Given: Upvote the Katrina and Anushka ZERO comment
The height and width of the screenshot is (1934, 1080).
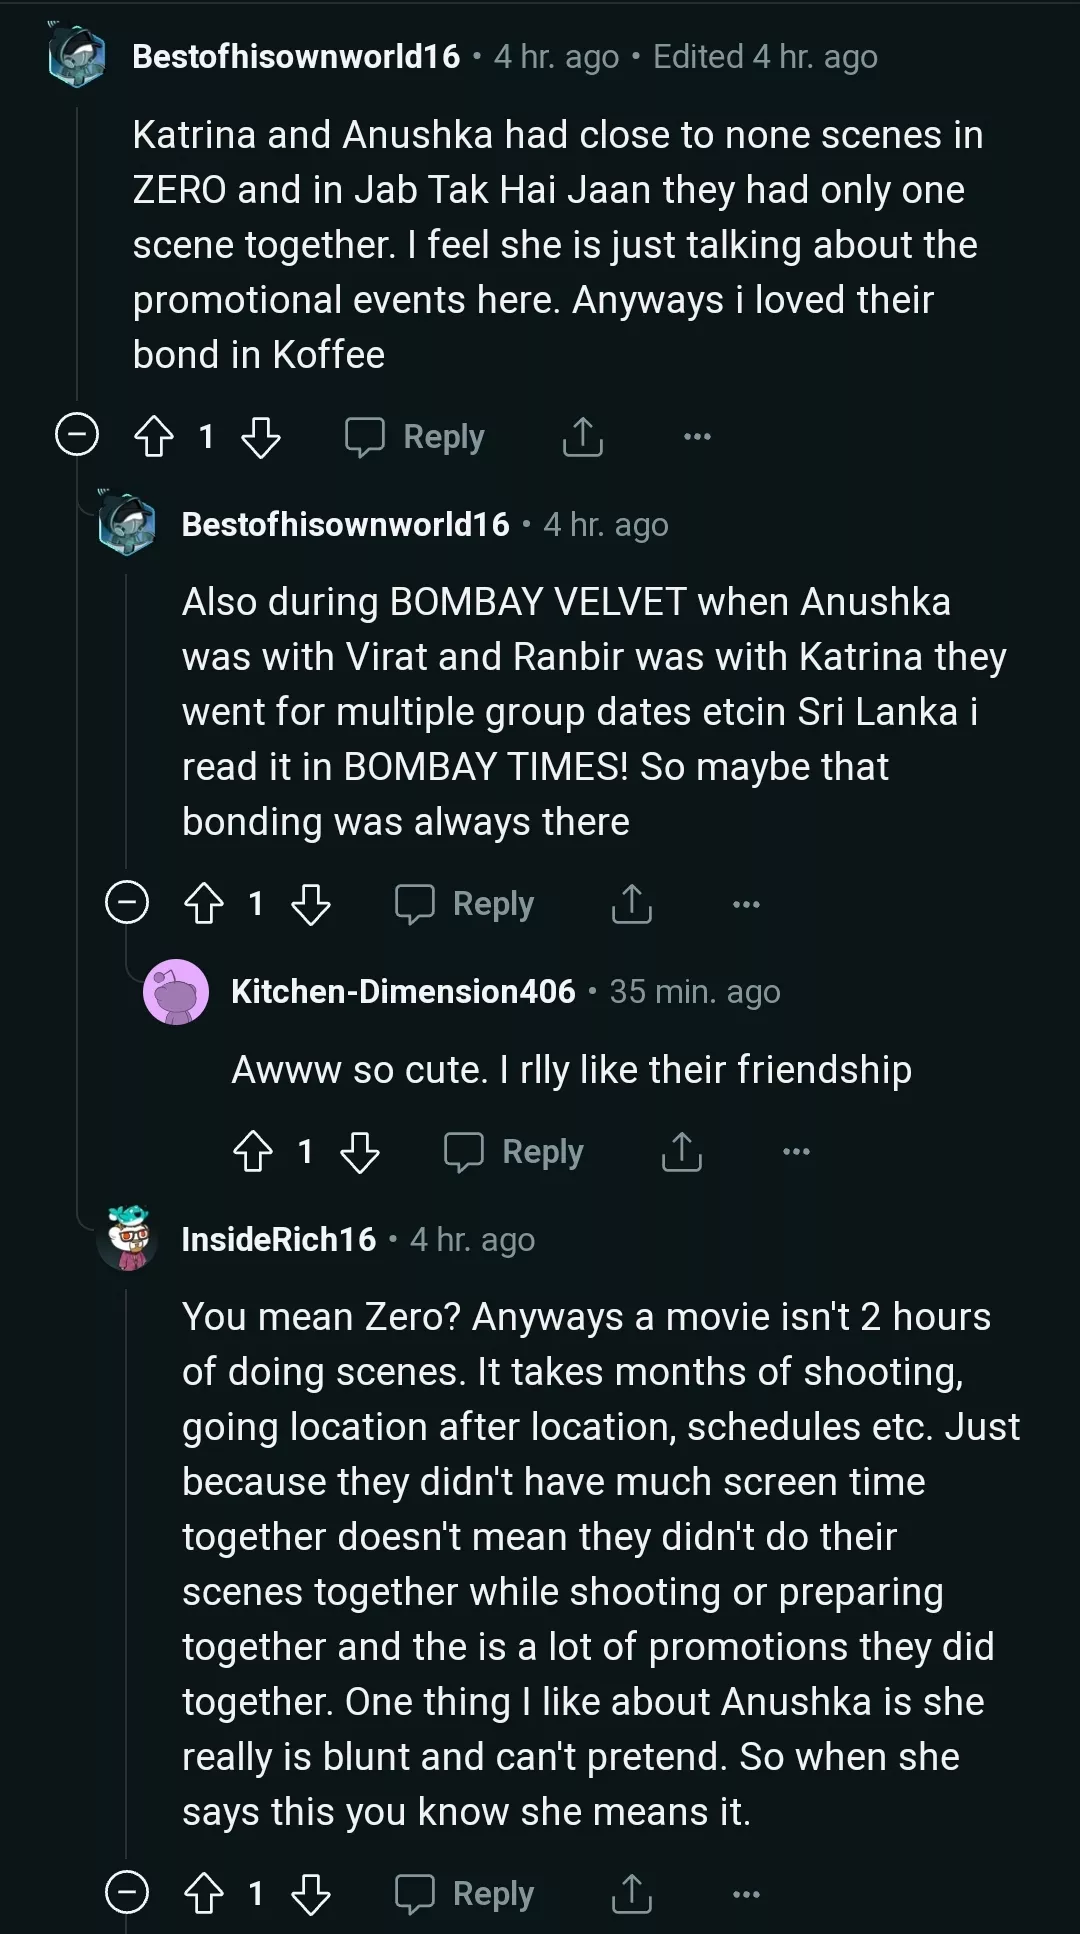Looking at the screenshot, I should [154, 437].
